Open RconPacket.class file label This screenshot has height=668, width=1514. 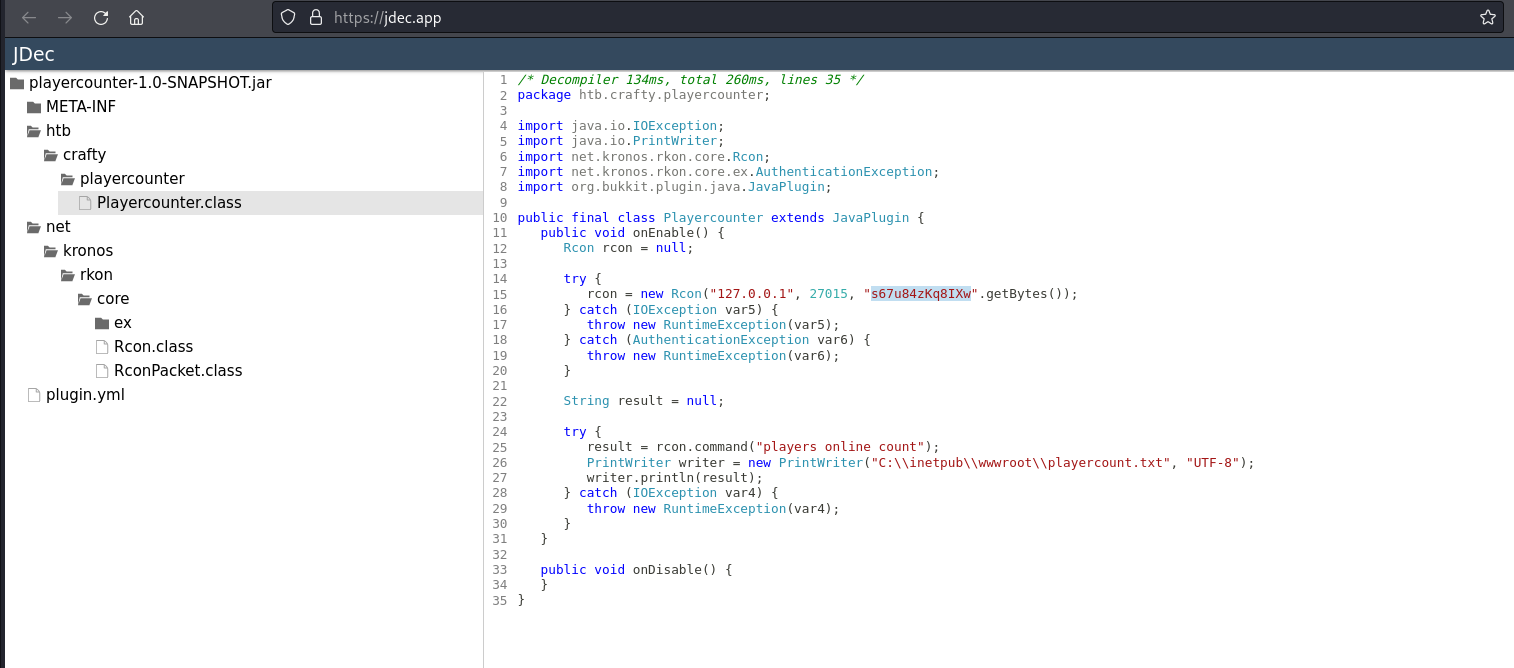coord(178,371)
